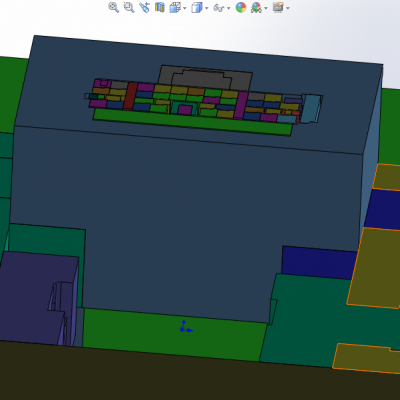Click the View Orientation cube icon

coord(175,7)
